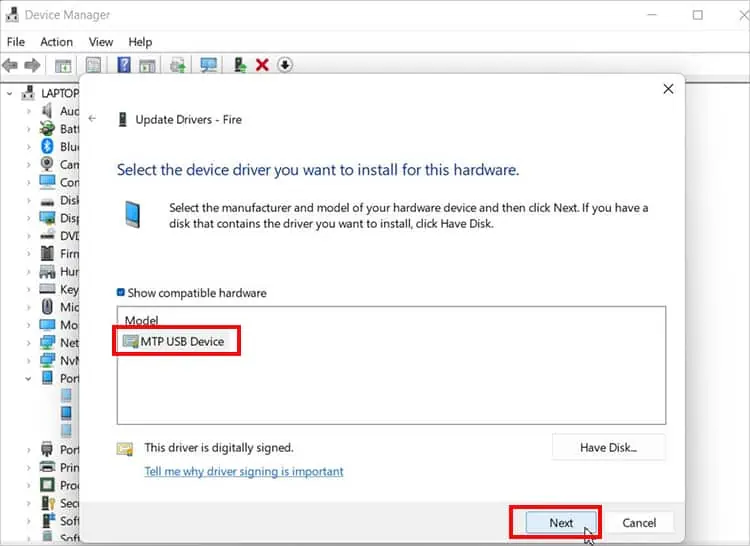Click the webcam icon for Cameras category

point(47,164)
